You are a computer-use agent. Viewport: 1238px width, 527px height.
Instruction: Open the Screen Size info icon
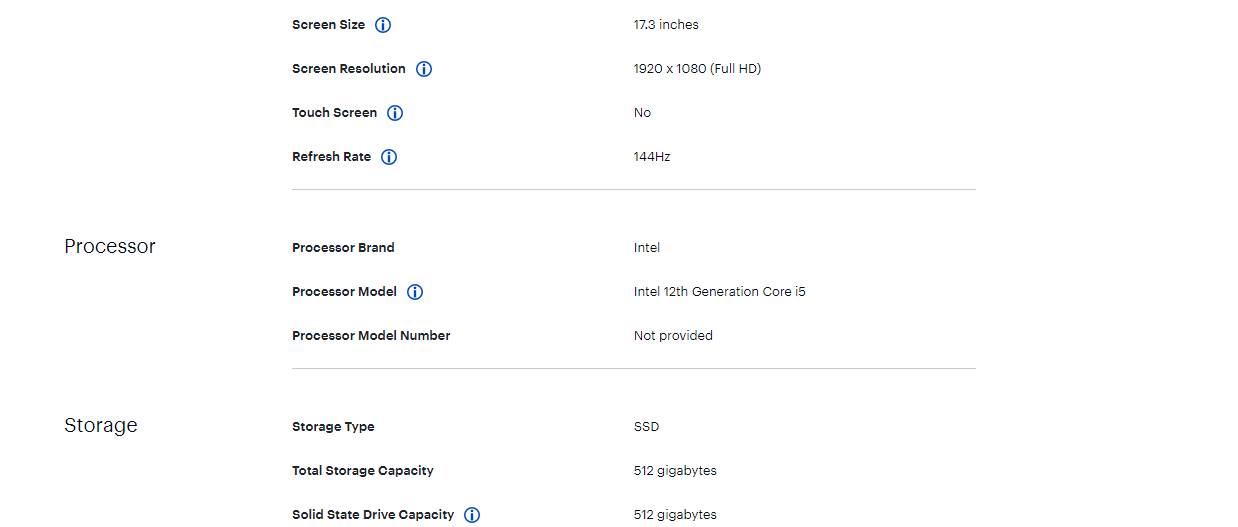point(383,25)
